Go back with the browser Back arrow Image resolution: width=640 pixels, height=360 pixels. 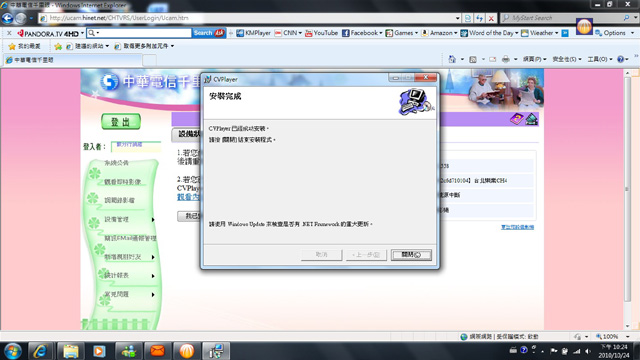pyautogui.click(x=7, y=18)
